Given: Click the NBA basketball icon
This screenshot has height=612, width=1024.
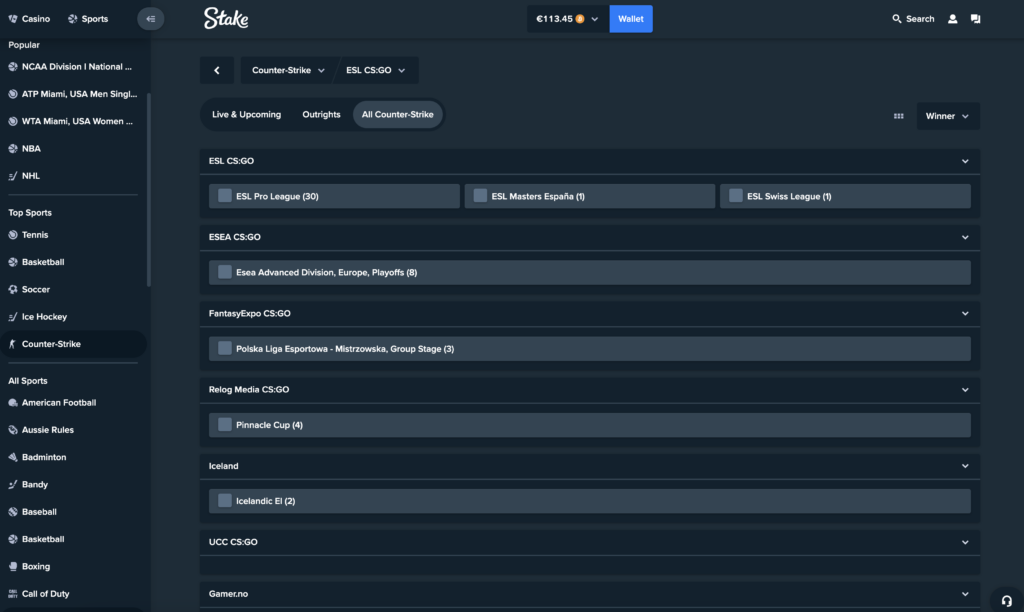Looking at the screenshot, I should pyautogui.click(x=12, y=149).
